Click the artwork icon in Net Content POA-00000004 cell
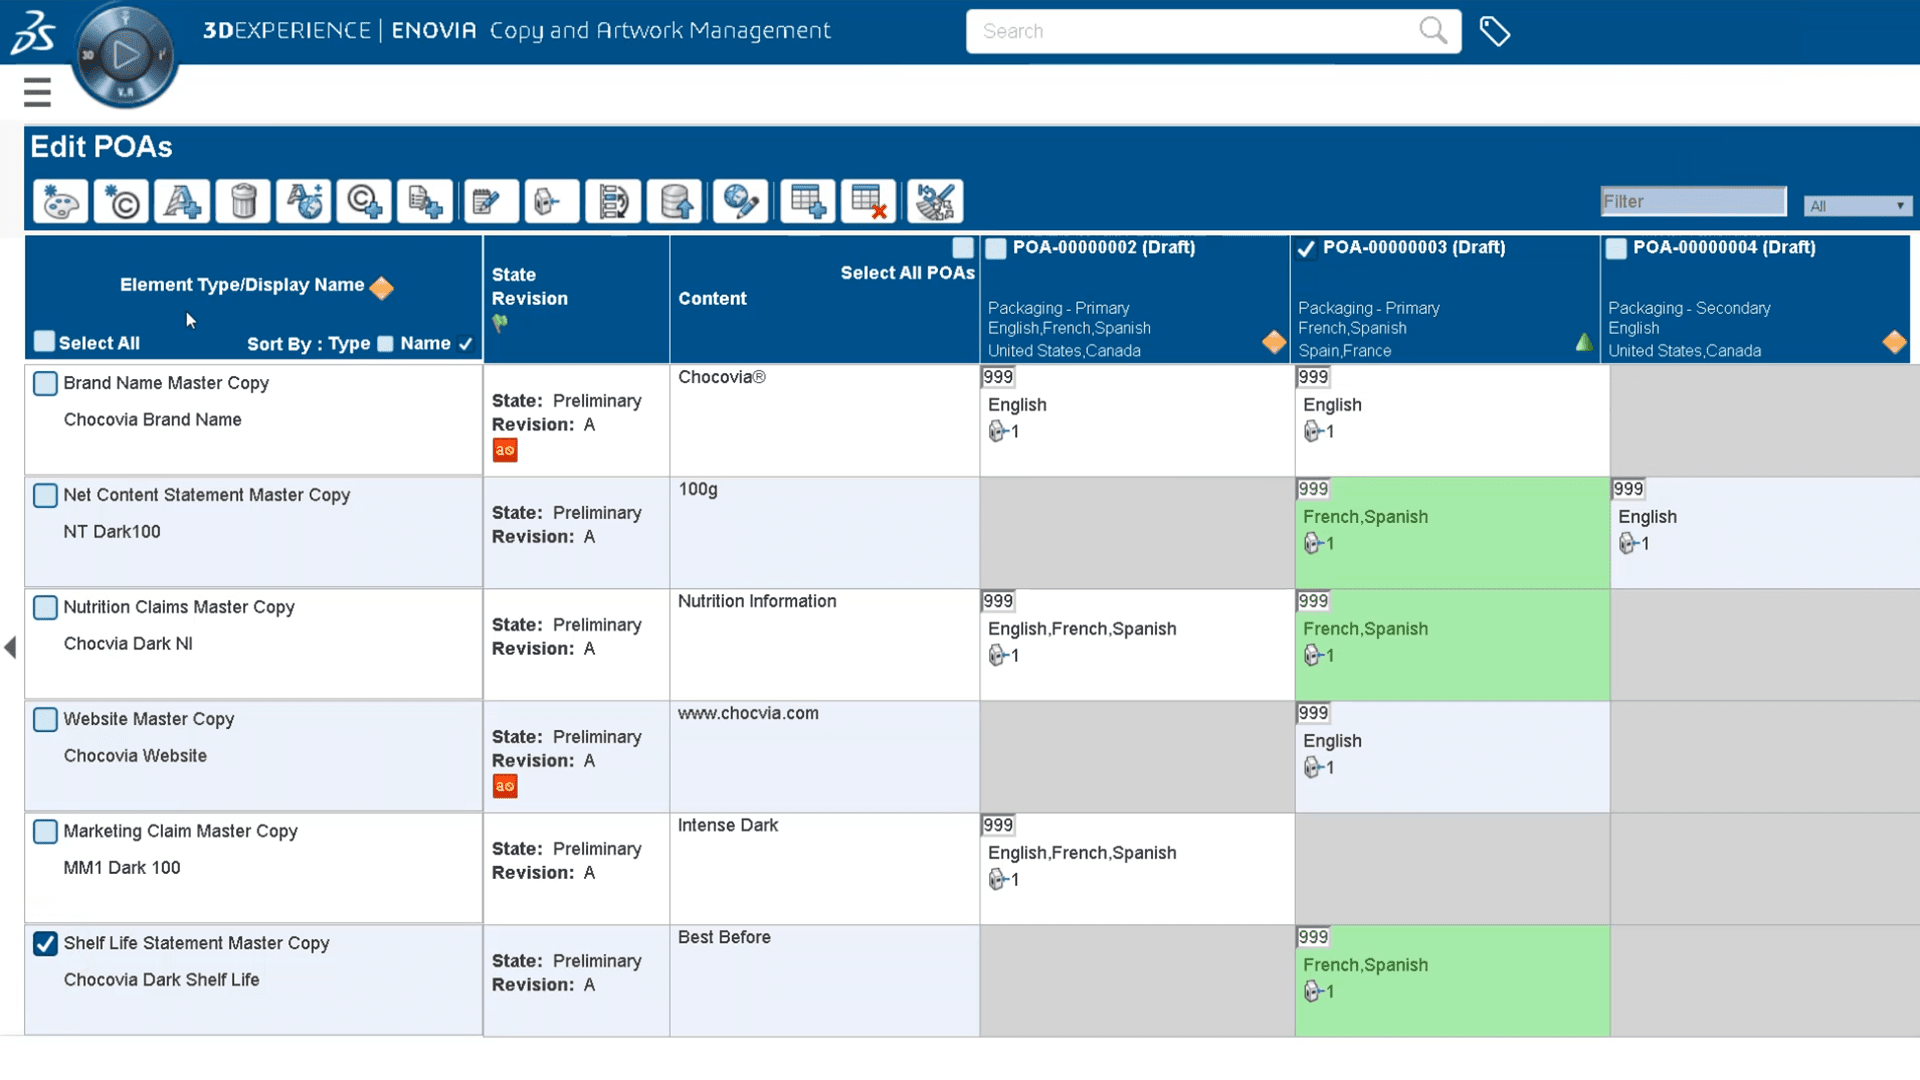This screenshot has width=1920, height=1080. click(1628, 543)
